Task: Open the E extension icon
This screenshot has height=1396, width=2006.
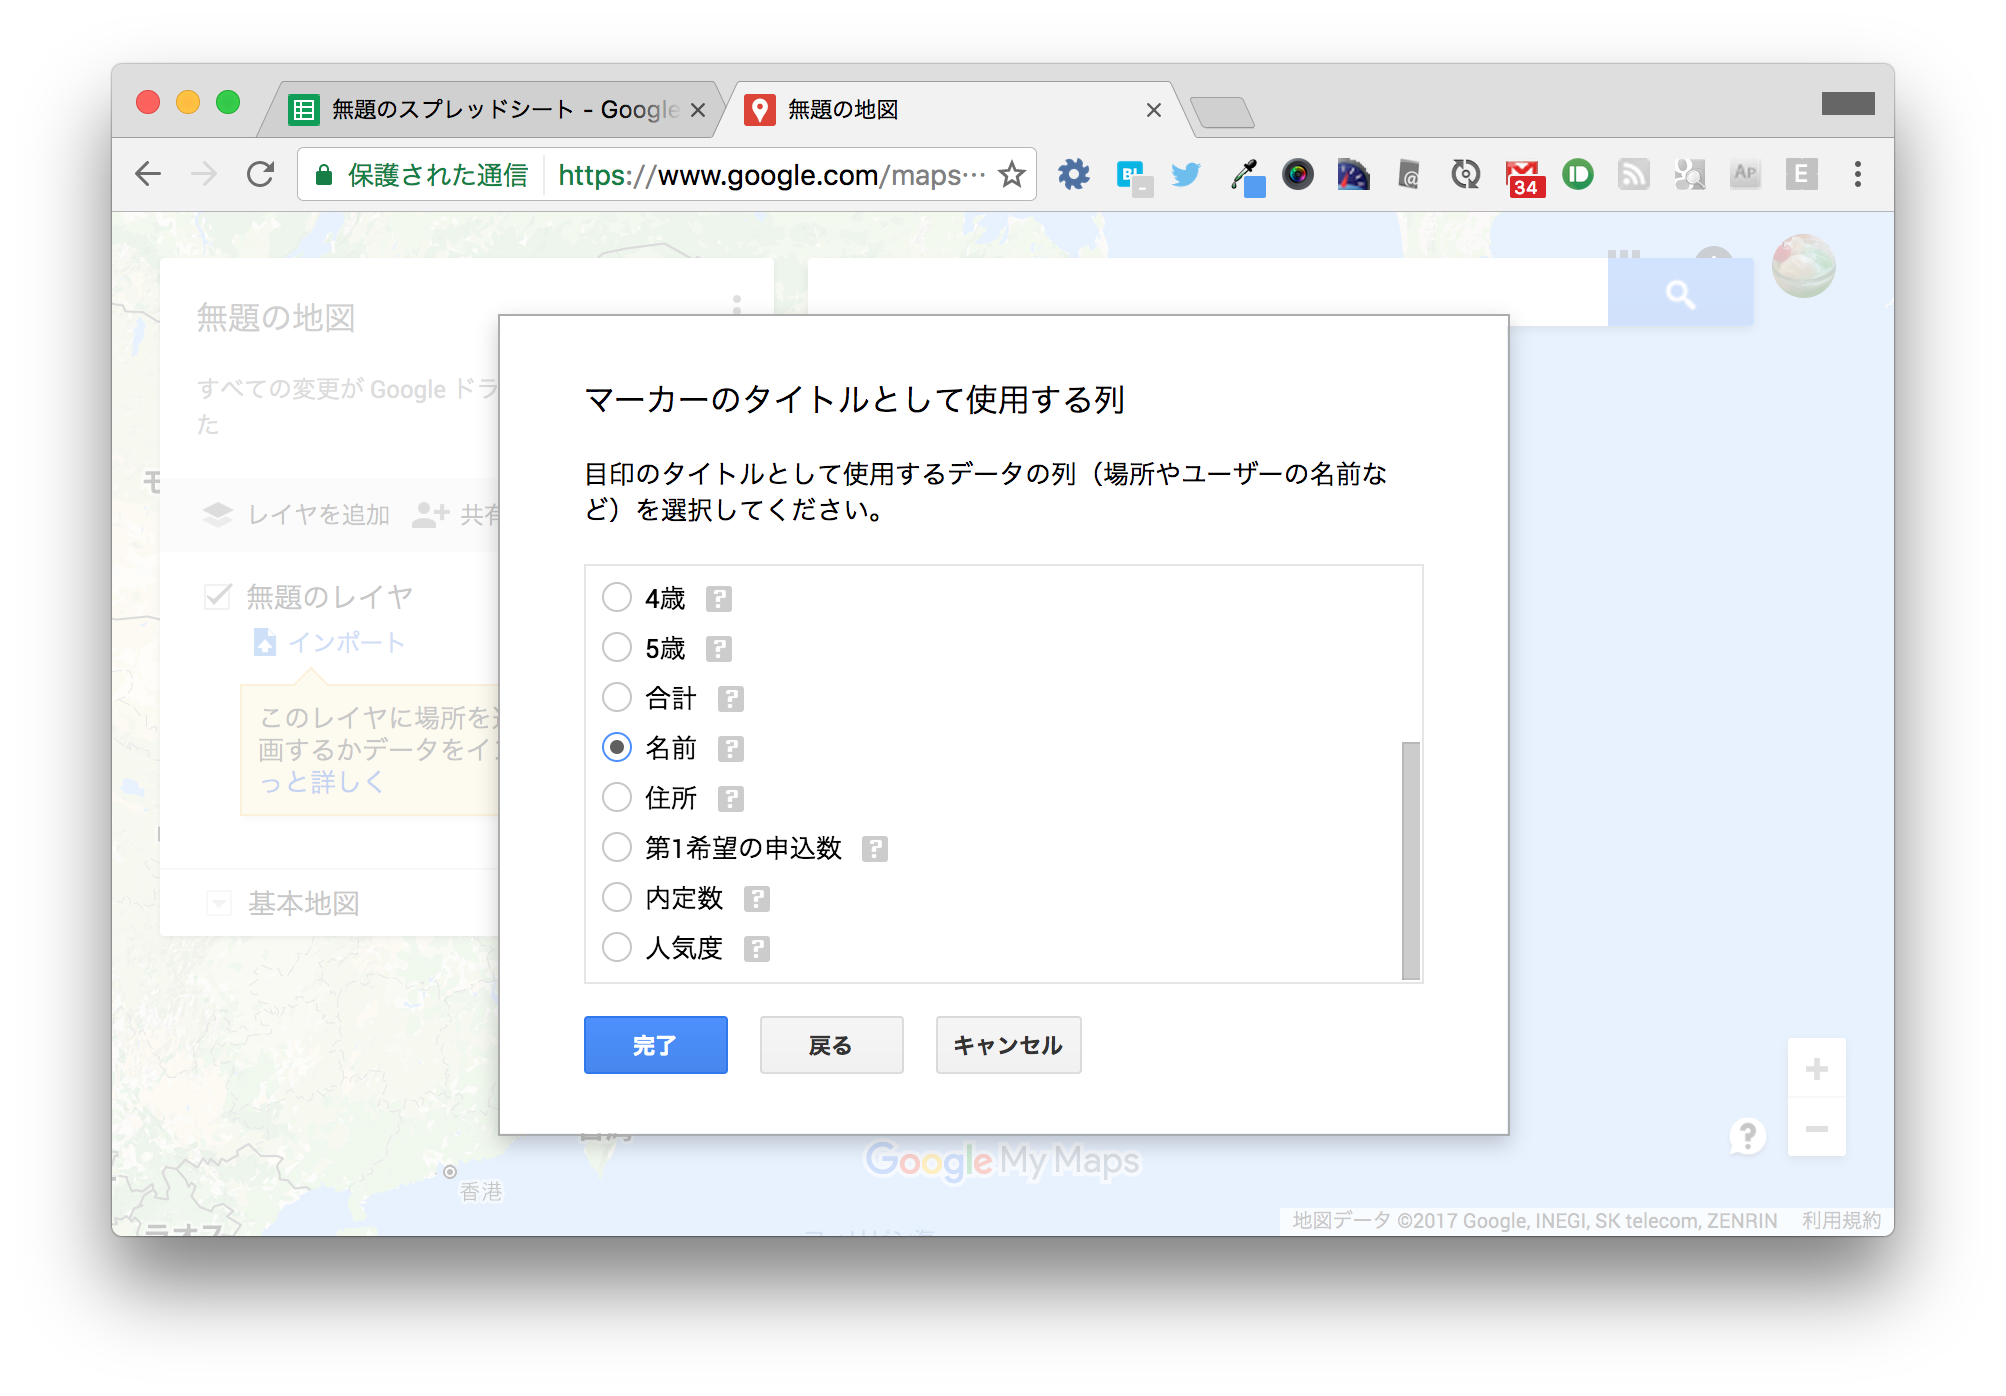Action: [x=1802, y=175]
